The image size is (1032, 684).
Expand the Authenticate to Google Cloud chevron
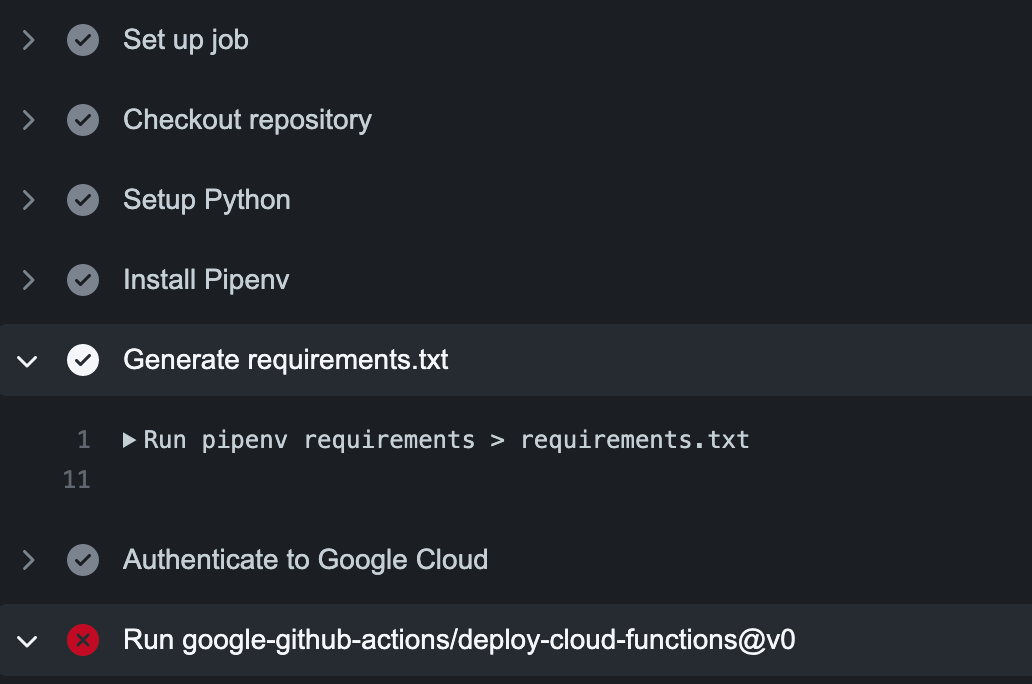tap(28, 560)
